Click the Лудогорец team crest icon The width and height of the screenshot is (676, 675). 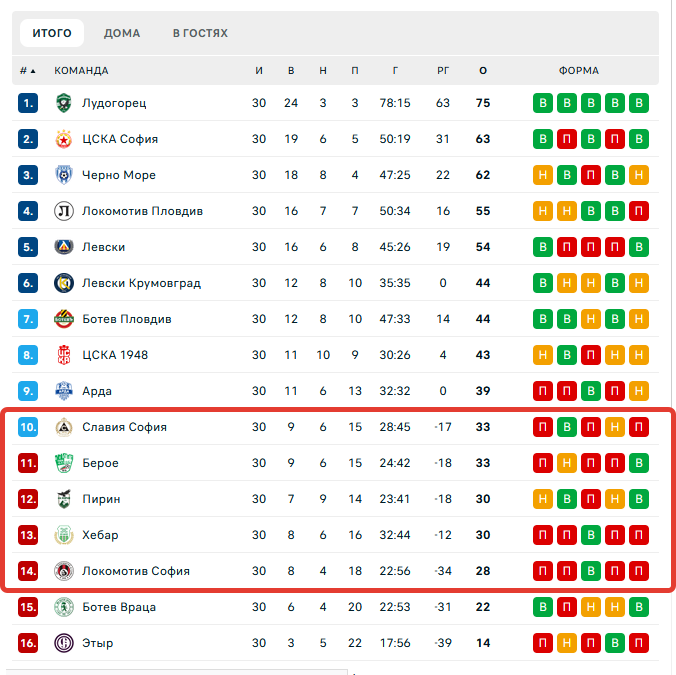63,103
